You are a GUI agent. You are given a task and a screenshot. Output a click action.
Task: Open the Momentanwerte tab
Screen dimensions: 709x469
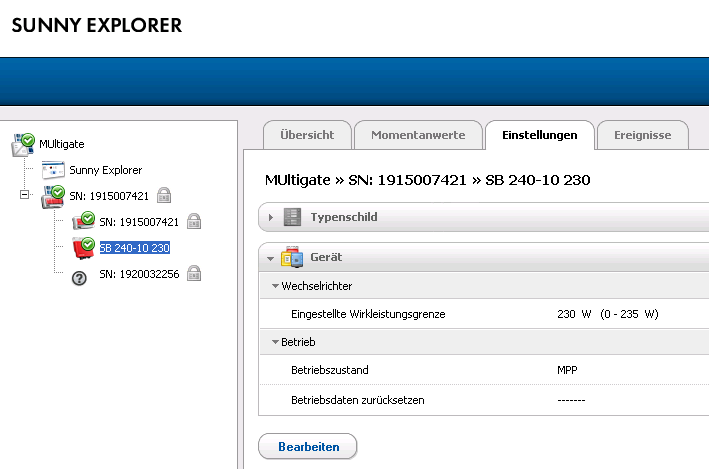click(418, 135)
